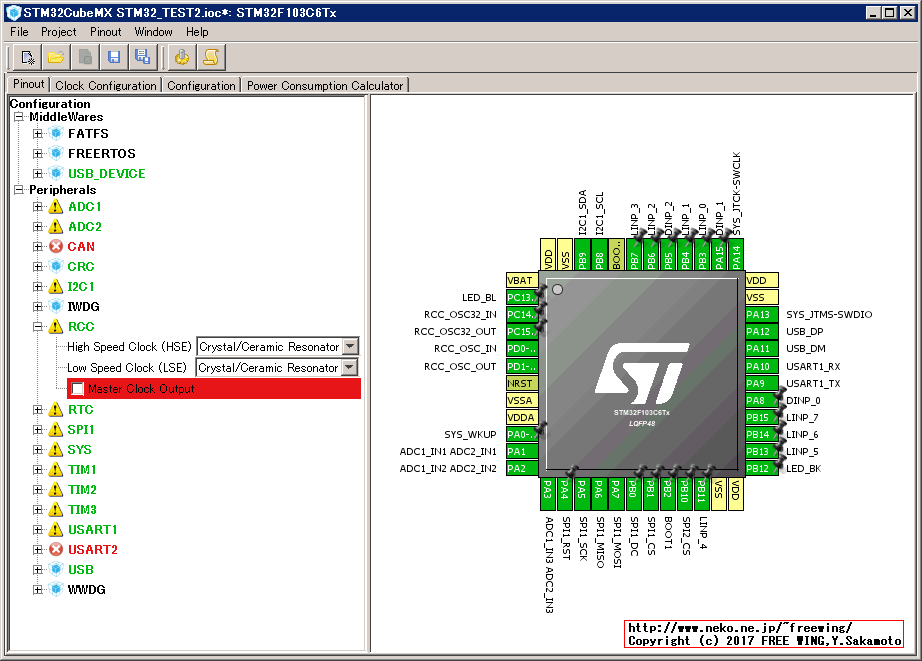Click the New Project toolbar icon

(28, 57)
